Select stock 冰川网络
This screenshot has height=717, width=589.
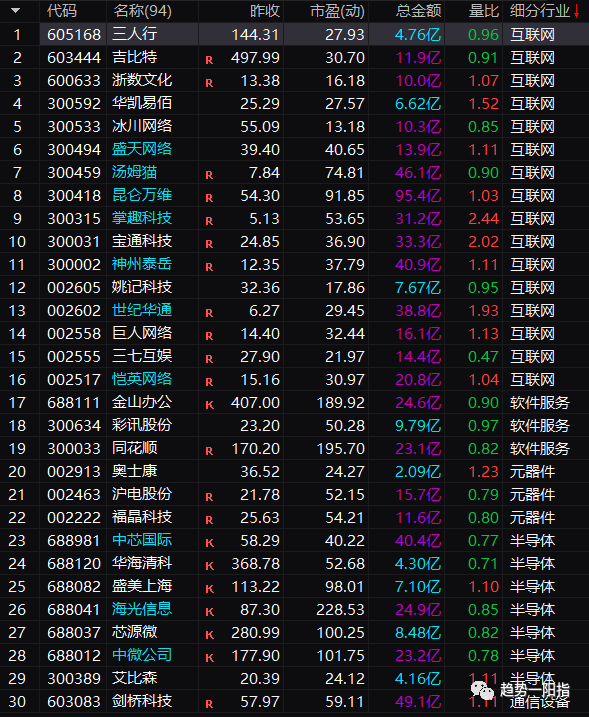pyautogui.click(x=142, y=126)
